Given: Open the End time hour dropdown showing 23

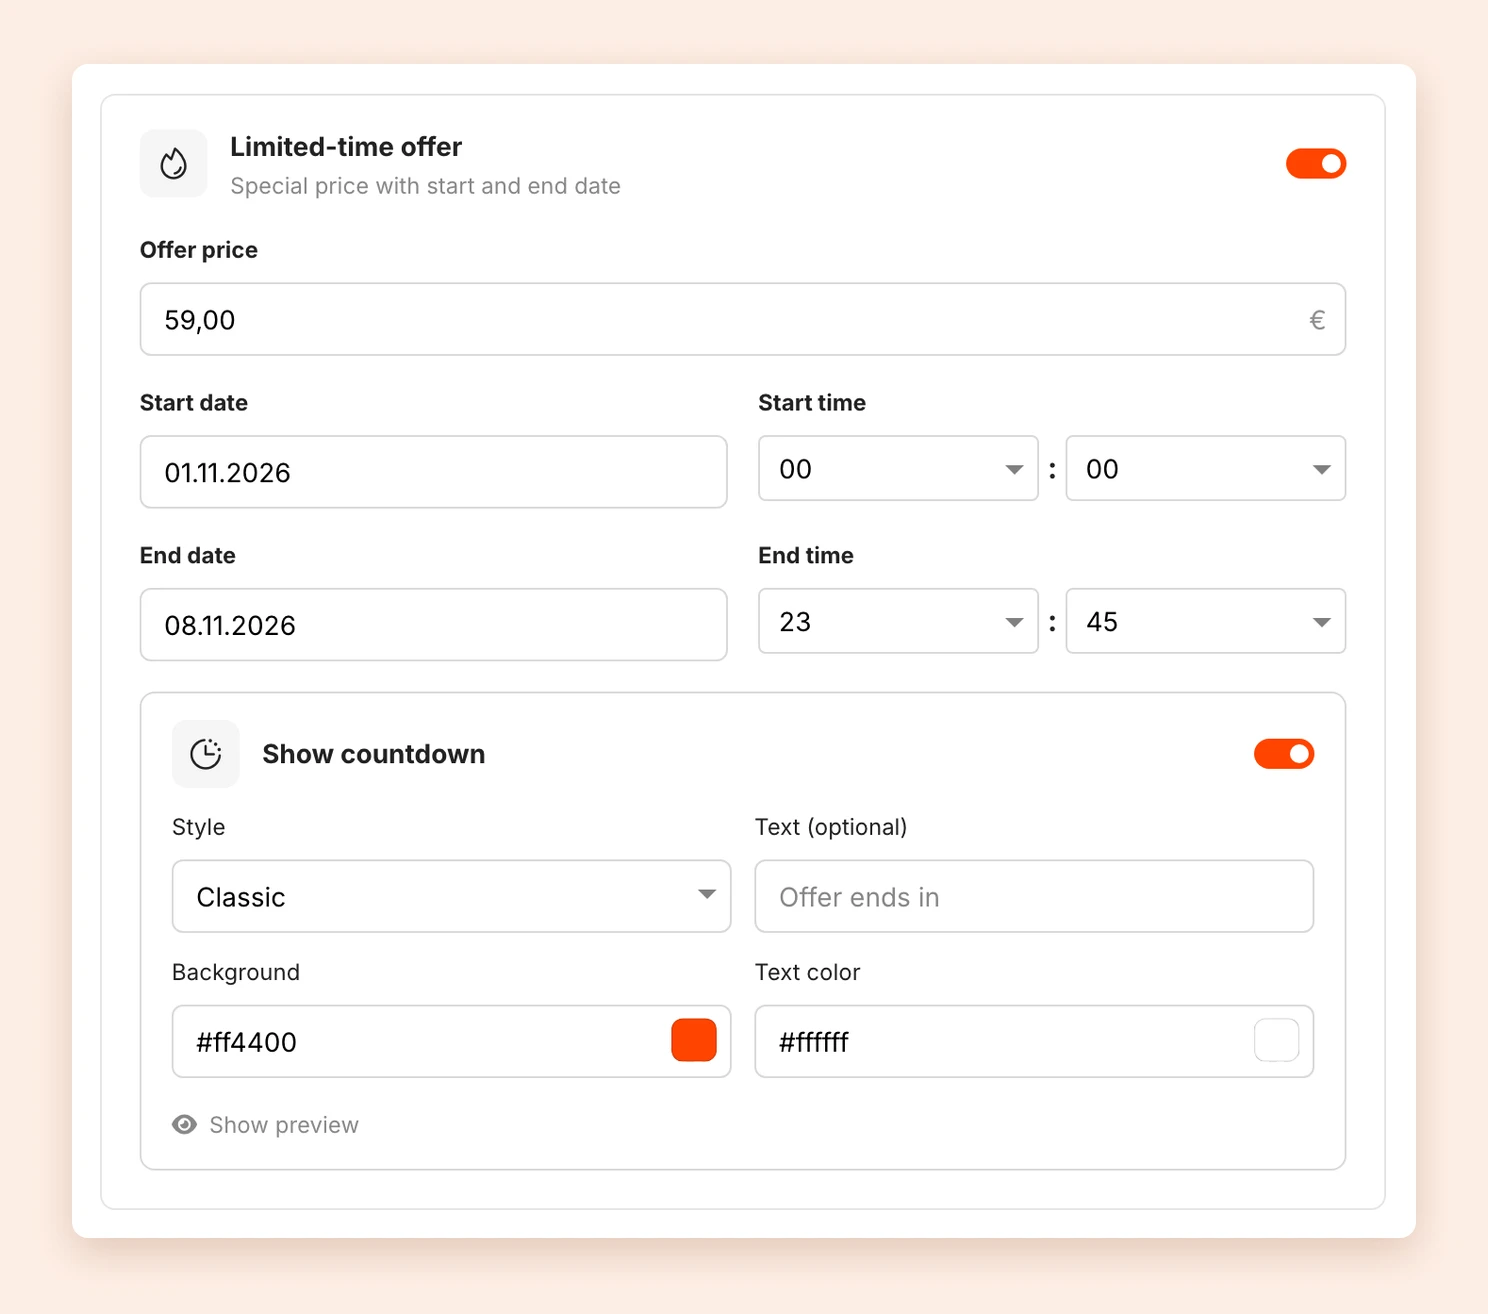Looking at the screenshot, I should click(898, 621).
